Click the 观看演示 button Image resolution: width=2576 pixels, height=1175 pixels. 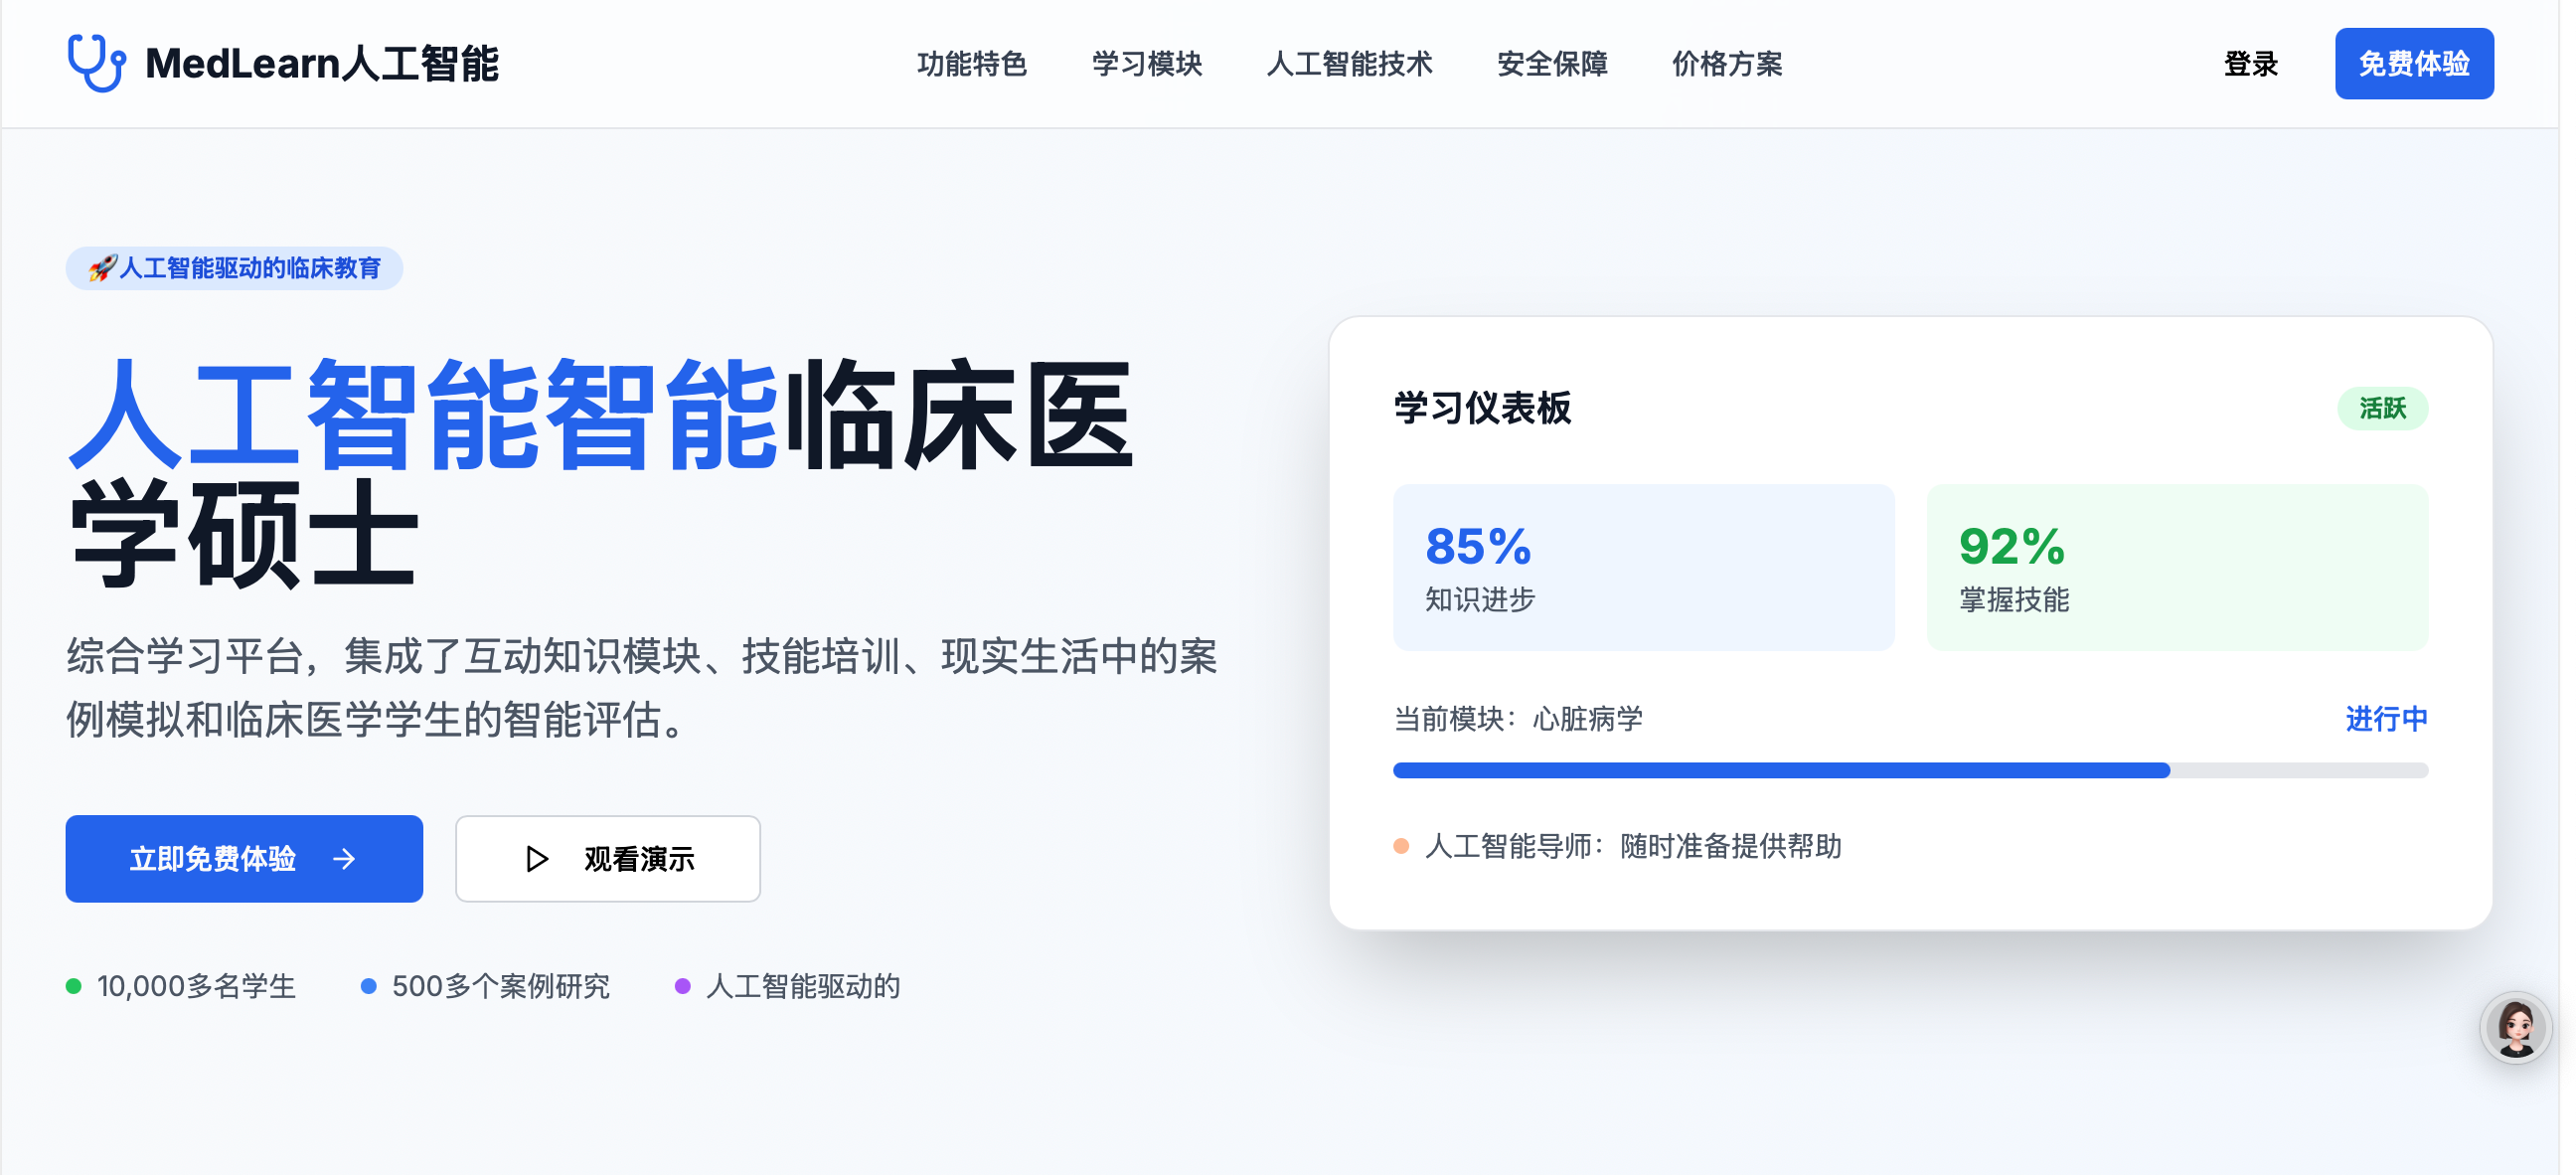(x=608, y=859)
